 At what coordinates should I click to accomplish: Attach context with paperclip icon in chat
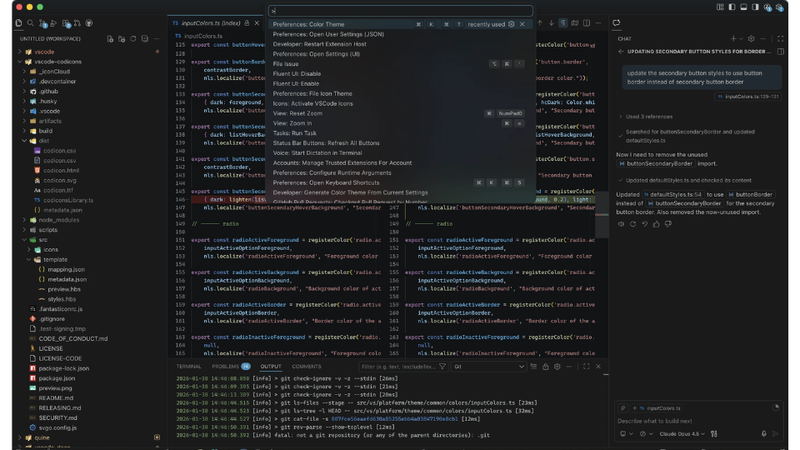tap(623, 408)
